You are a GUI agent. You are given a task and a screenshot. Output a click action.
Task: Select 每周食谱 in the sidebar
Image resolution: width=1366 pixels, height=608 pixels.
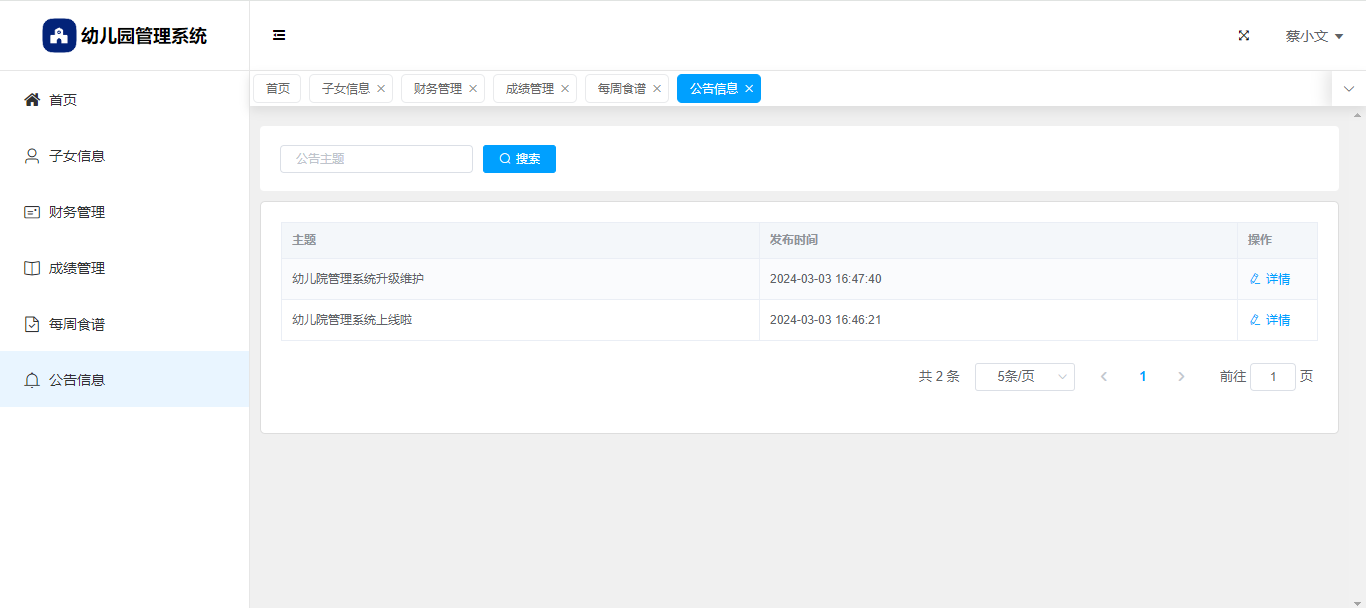pyautogui.click(x=77, y=324)
